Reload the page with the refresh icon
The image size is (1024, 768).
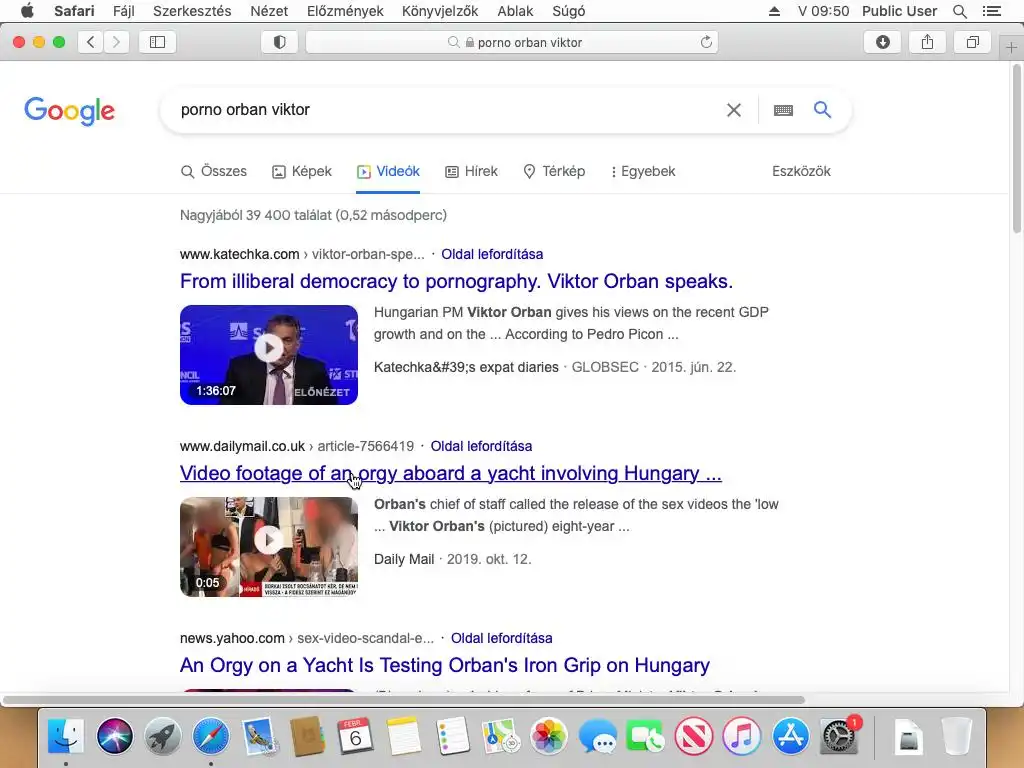[706, 42]
